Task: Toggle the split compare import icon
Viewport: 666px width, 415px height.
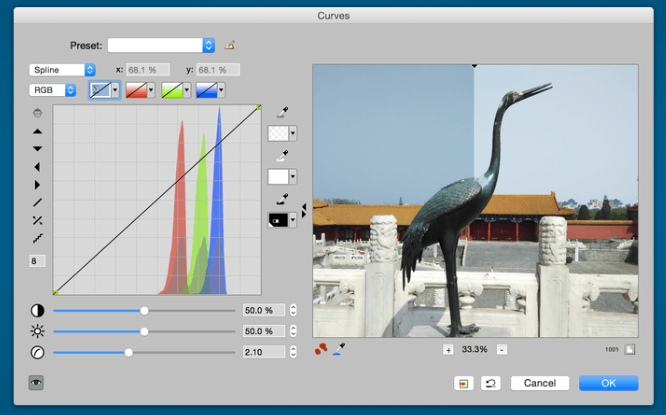Action: coord(463,383)
